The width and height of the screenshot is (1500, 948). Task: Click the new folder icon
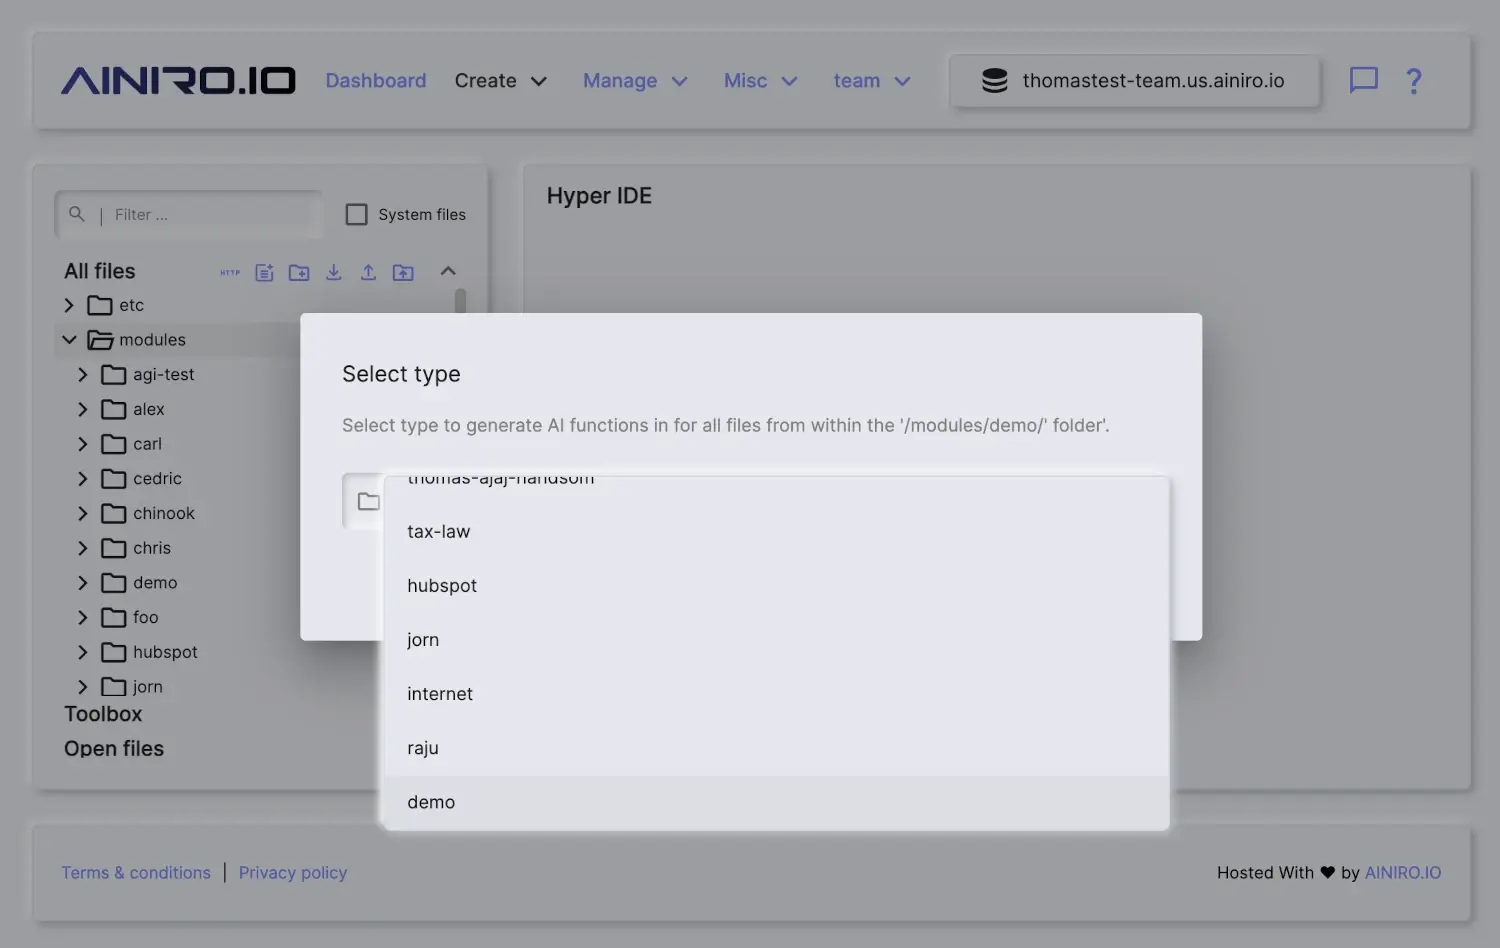click(x=299, y=272)
